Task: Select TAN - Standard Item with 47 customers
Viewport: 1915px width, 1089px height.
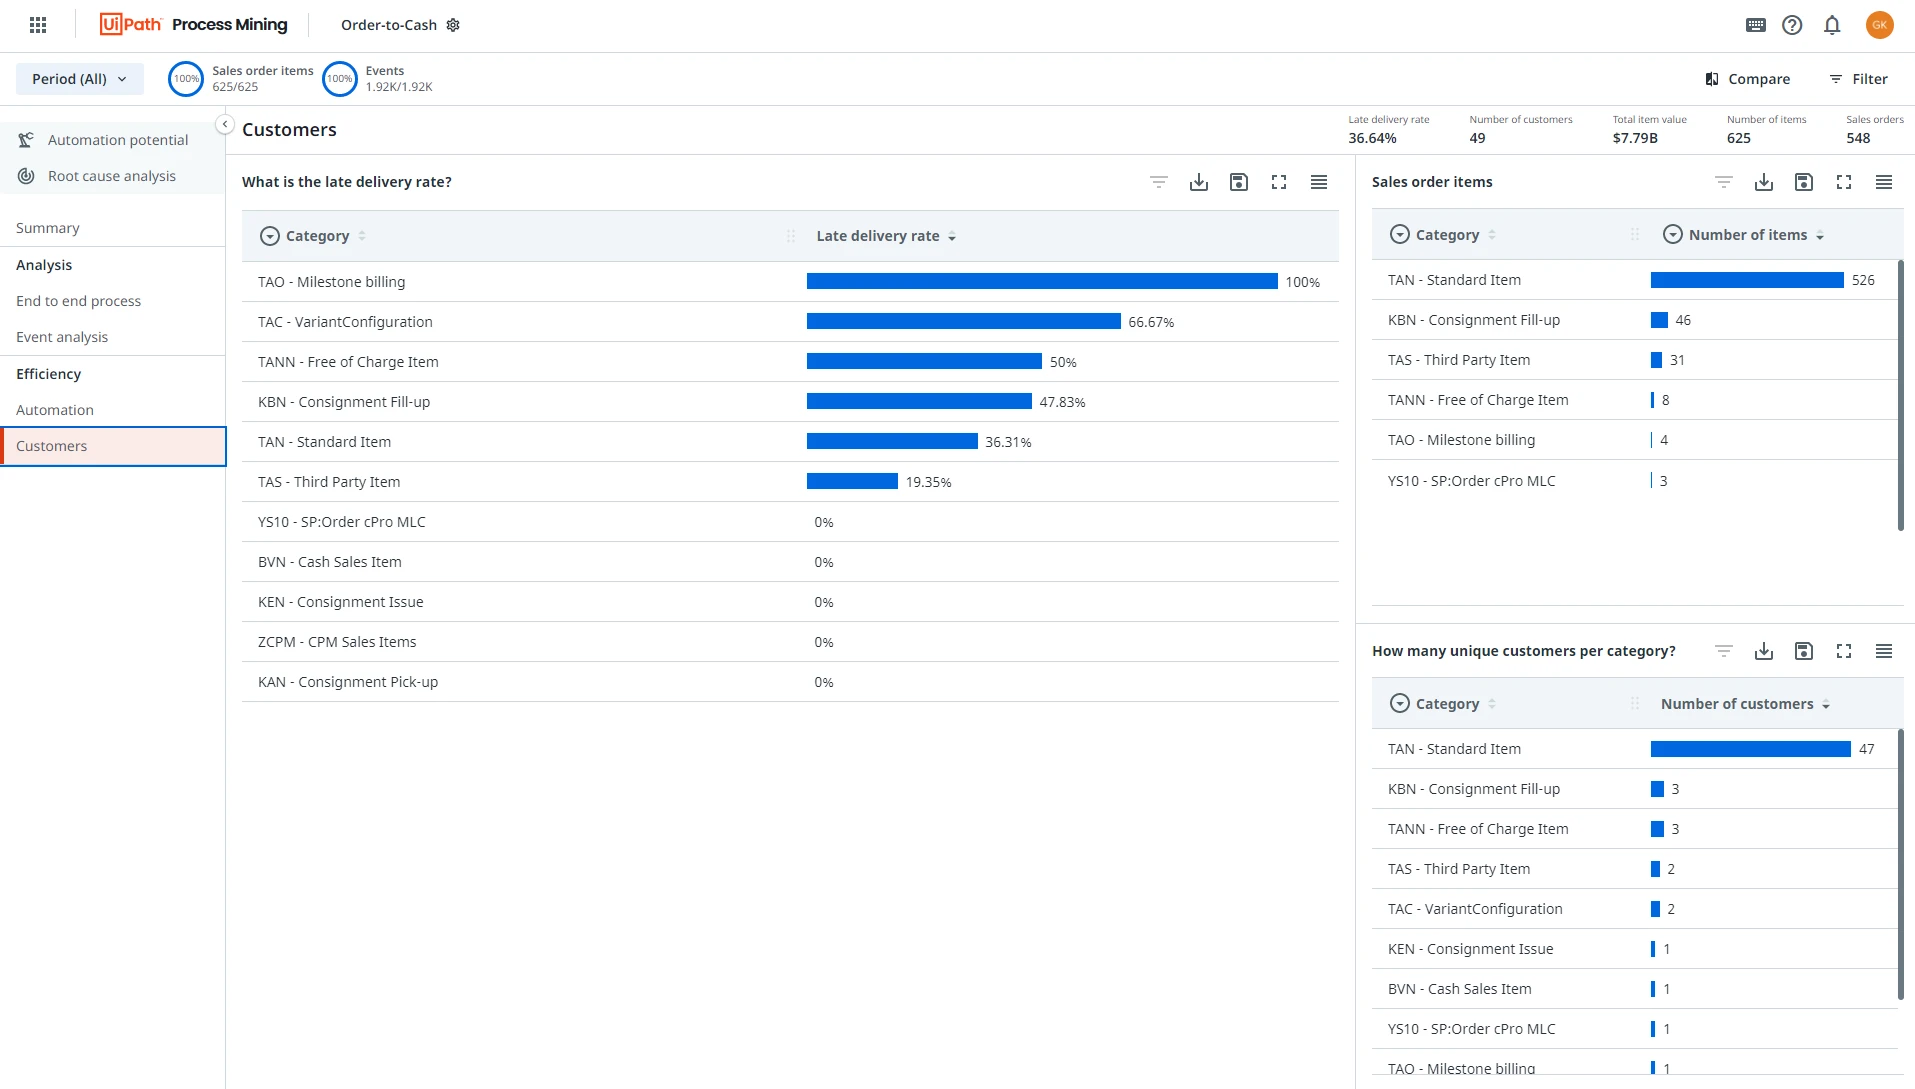Action: click(1634, 749)
